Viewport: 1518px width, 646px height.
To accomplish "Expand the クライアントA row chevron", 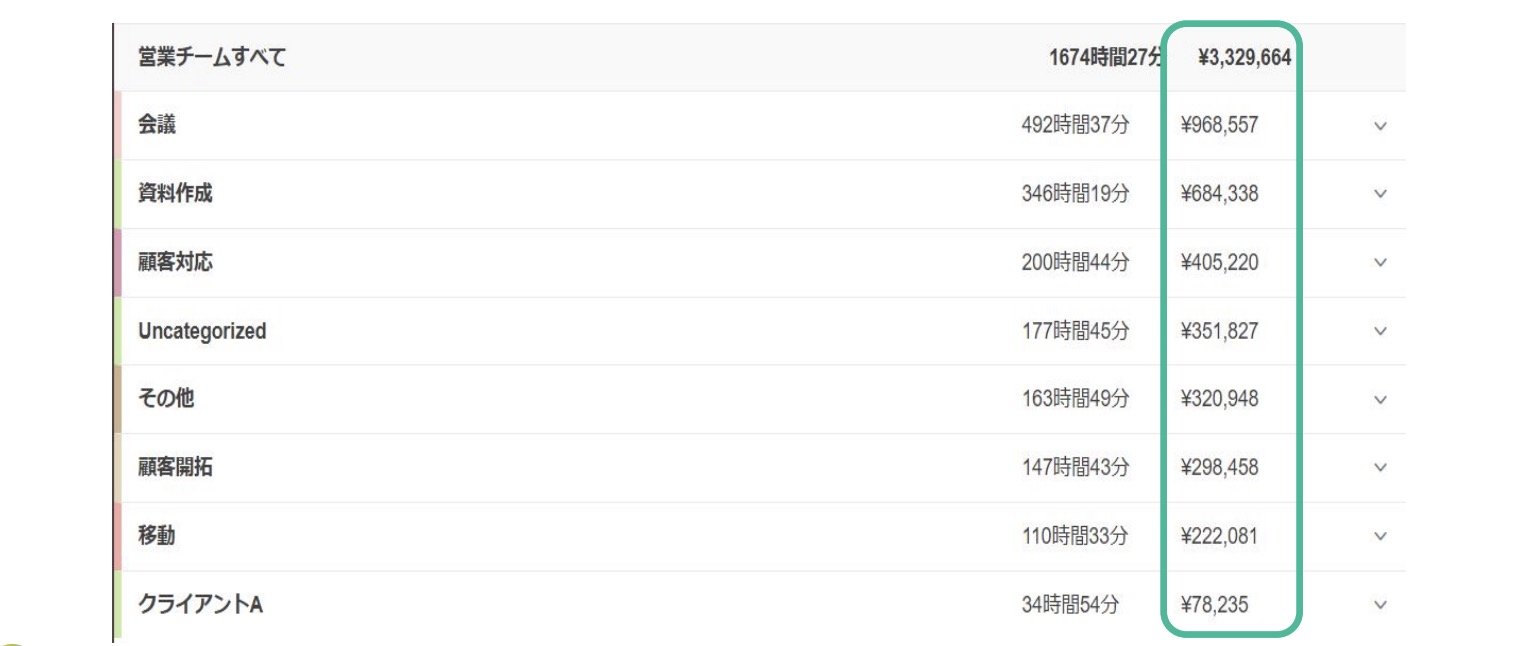I will click(x=1381, y=604).
